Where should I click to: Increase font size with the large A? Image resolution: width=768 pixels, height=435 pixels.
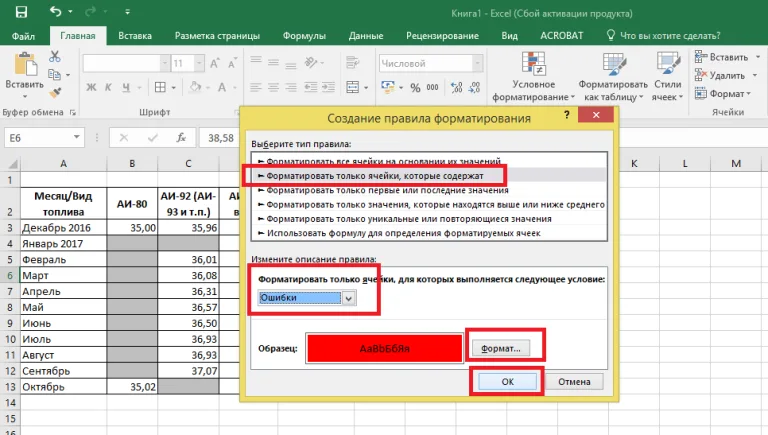215,63
